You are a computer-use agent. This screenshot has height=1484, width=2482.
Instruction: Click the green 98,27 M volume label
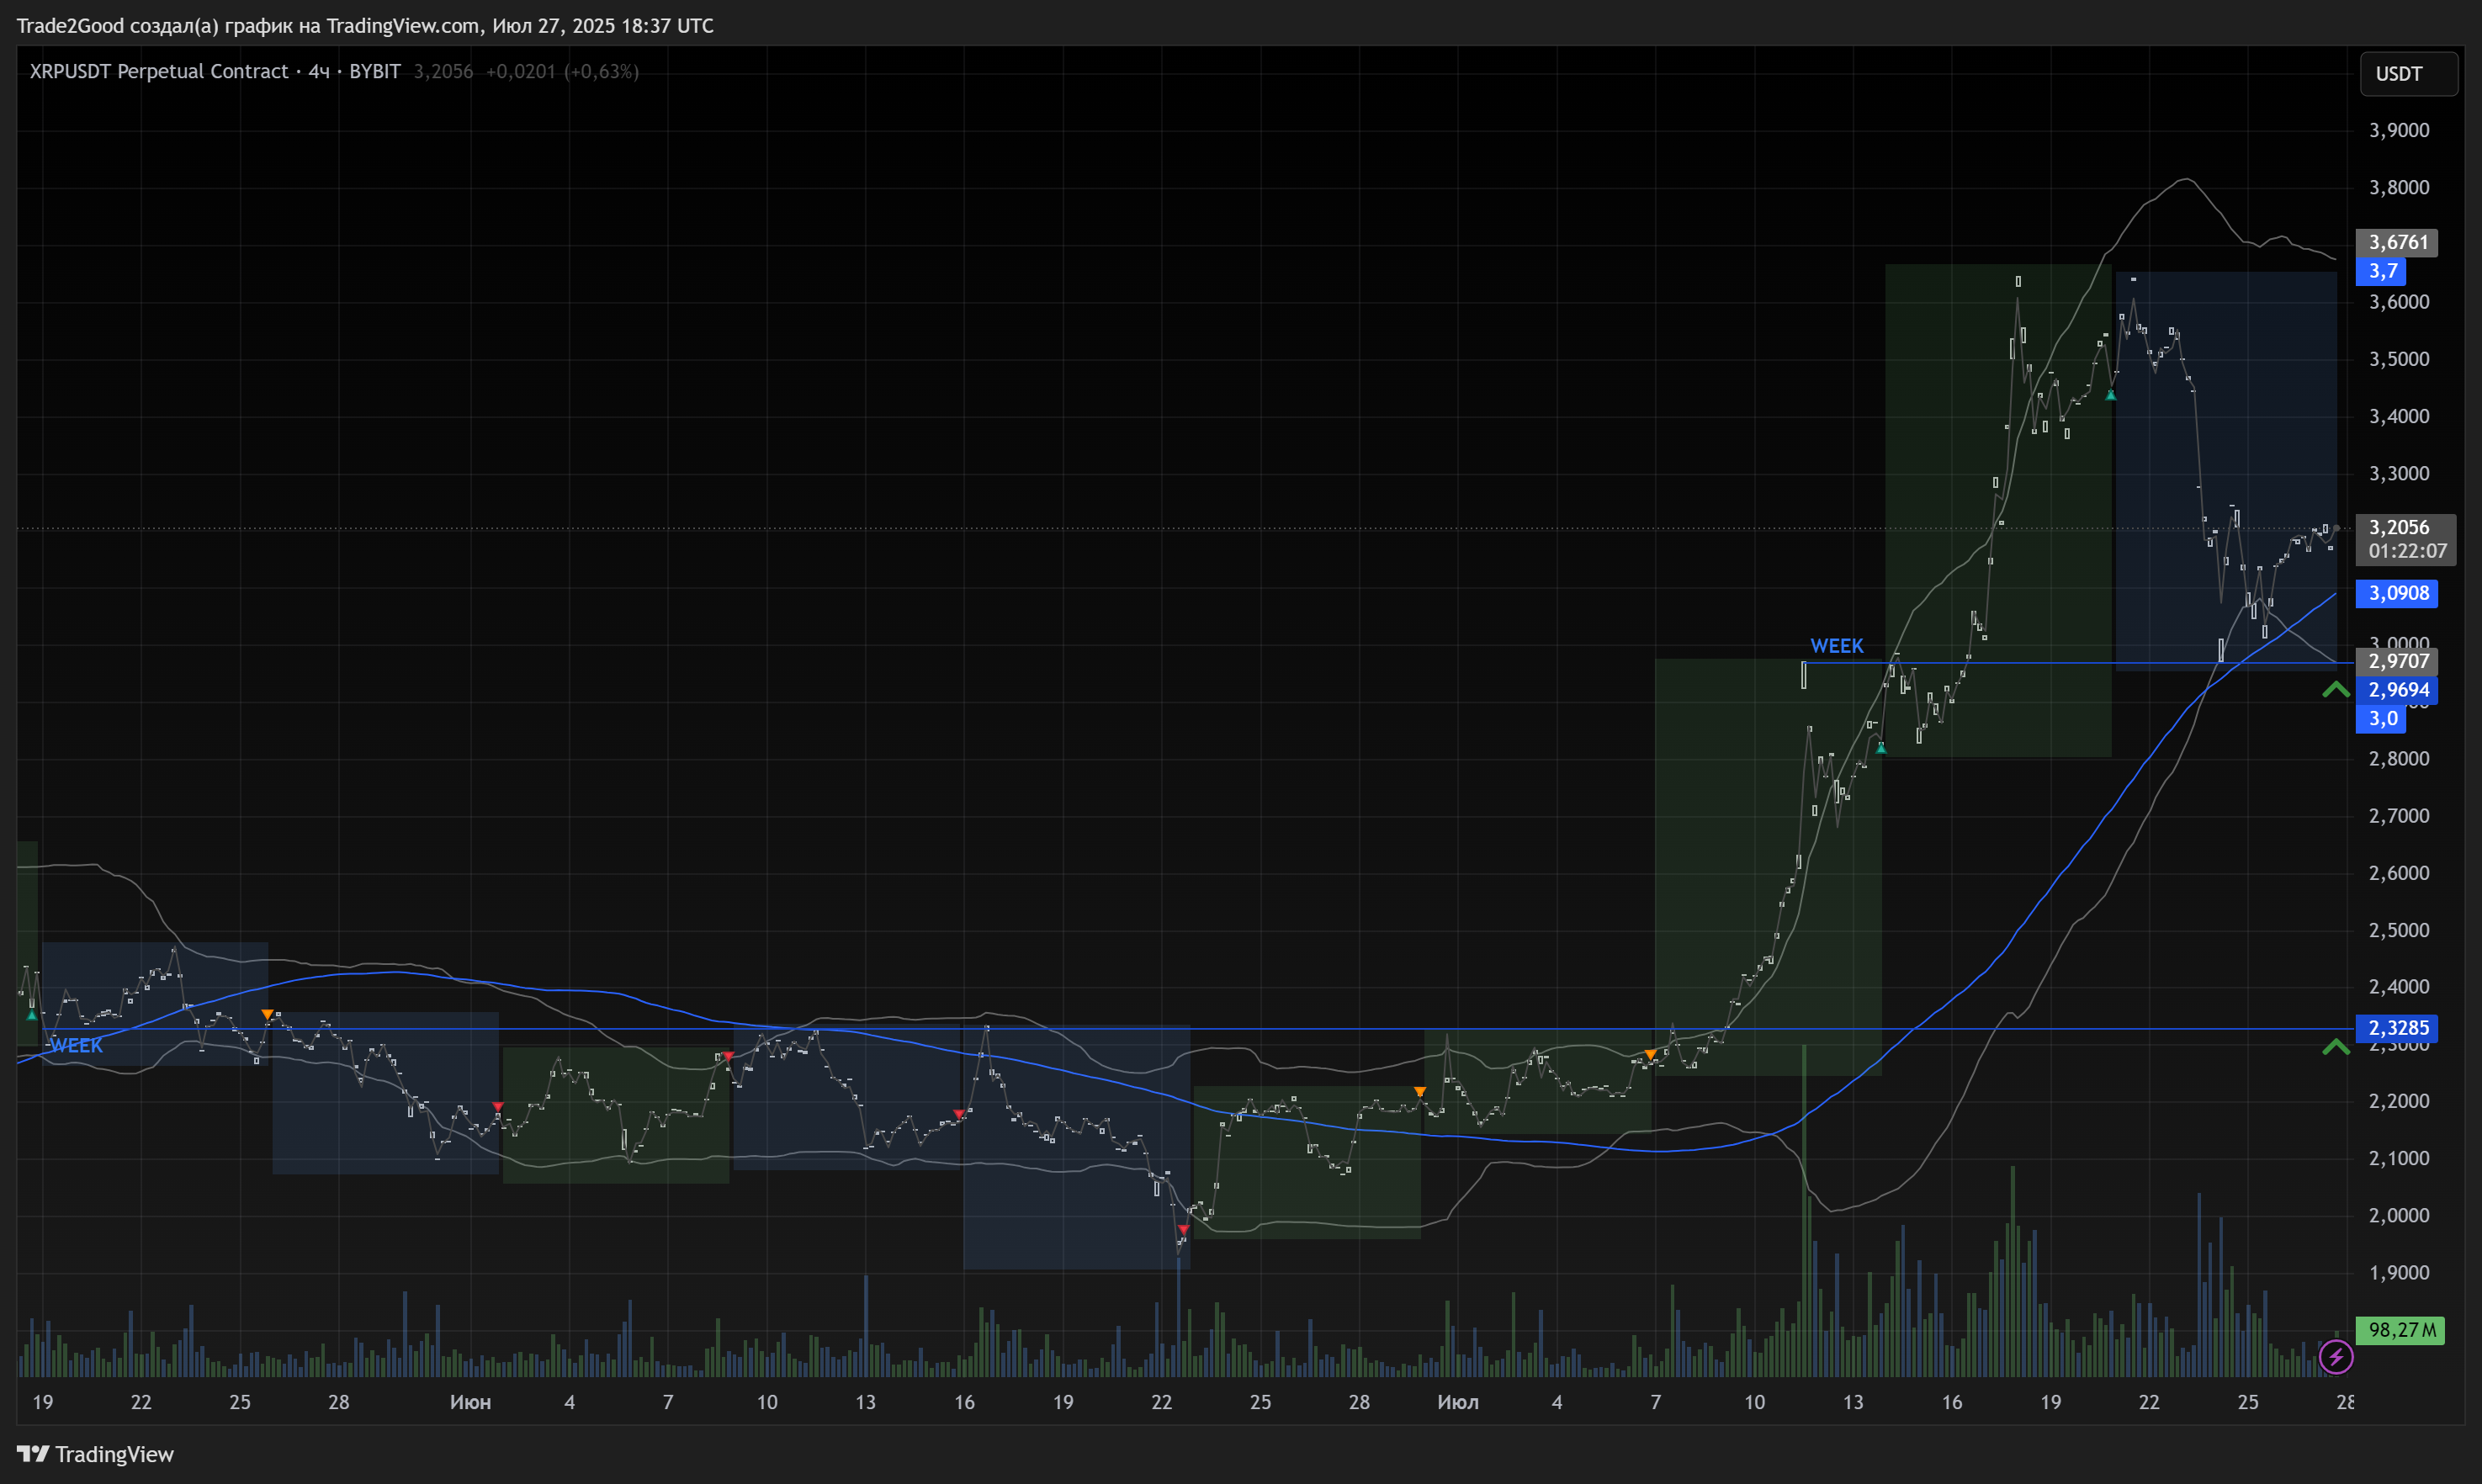coord(2400,1330)
